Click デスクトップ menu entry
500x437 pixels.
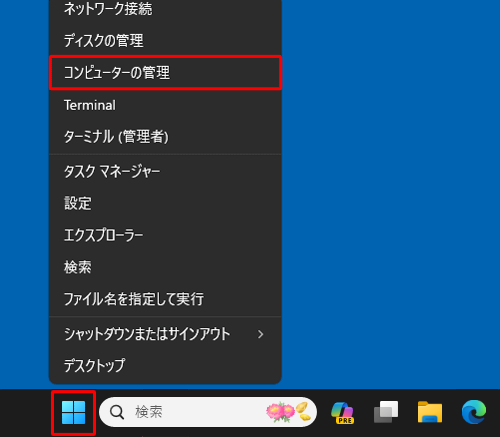[x=165, y=366]
